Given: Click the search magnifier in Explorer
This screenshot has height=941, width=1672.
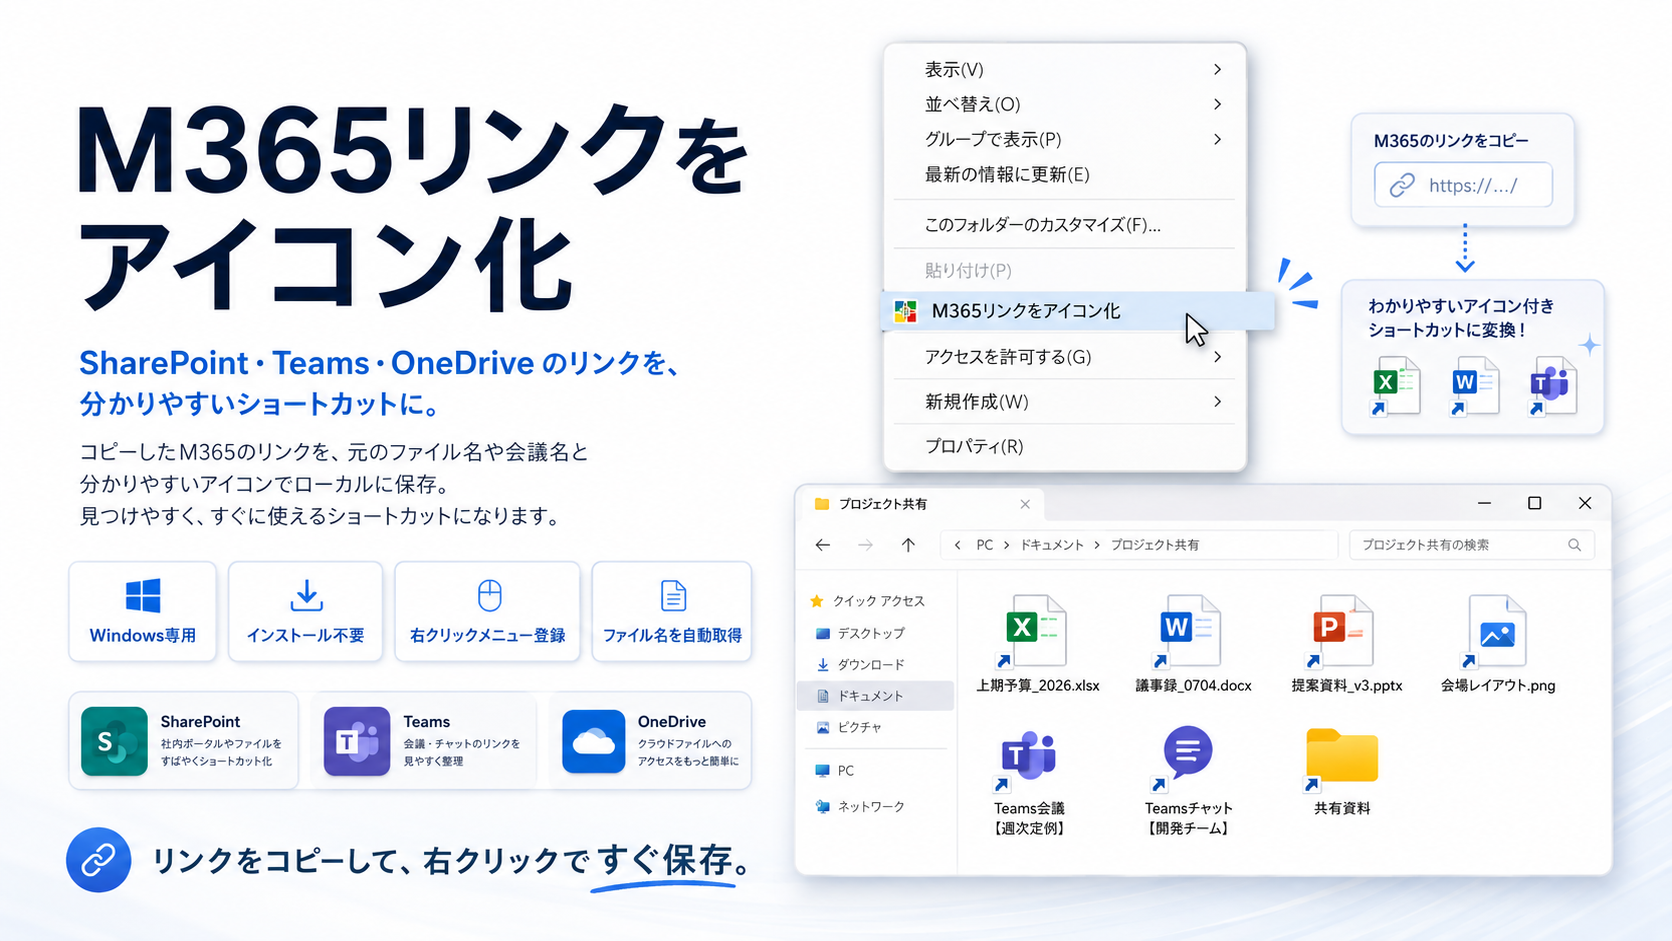Looking at the screenshot, I should pos(1574,545).
